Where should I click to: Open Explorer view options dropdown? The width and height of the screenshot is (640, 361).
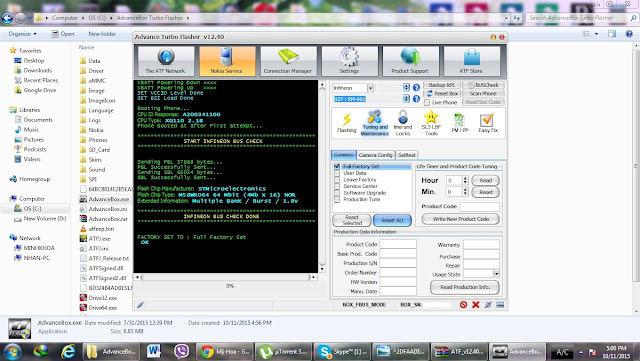[x=596, y=34]
